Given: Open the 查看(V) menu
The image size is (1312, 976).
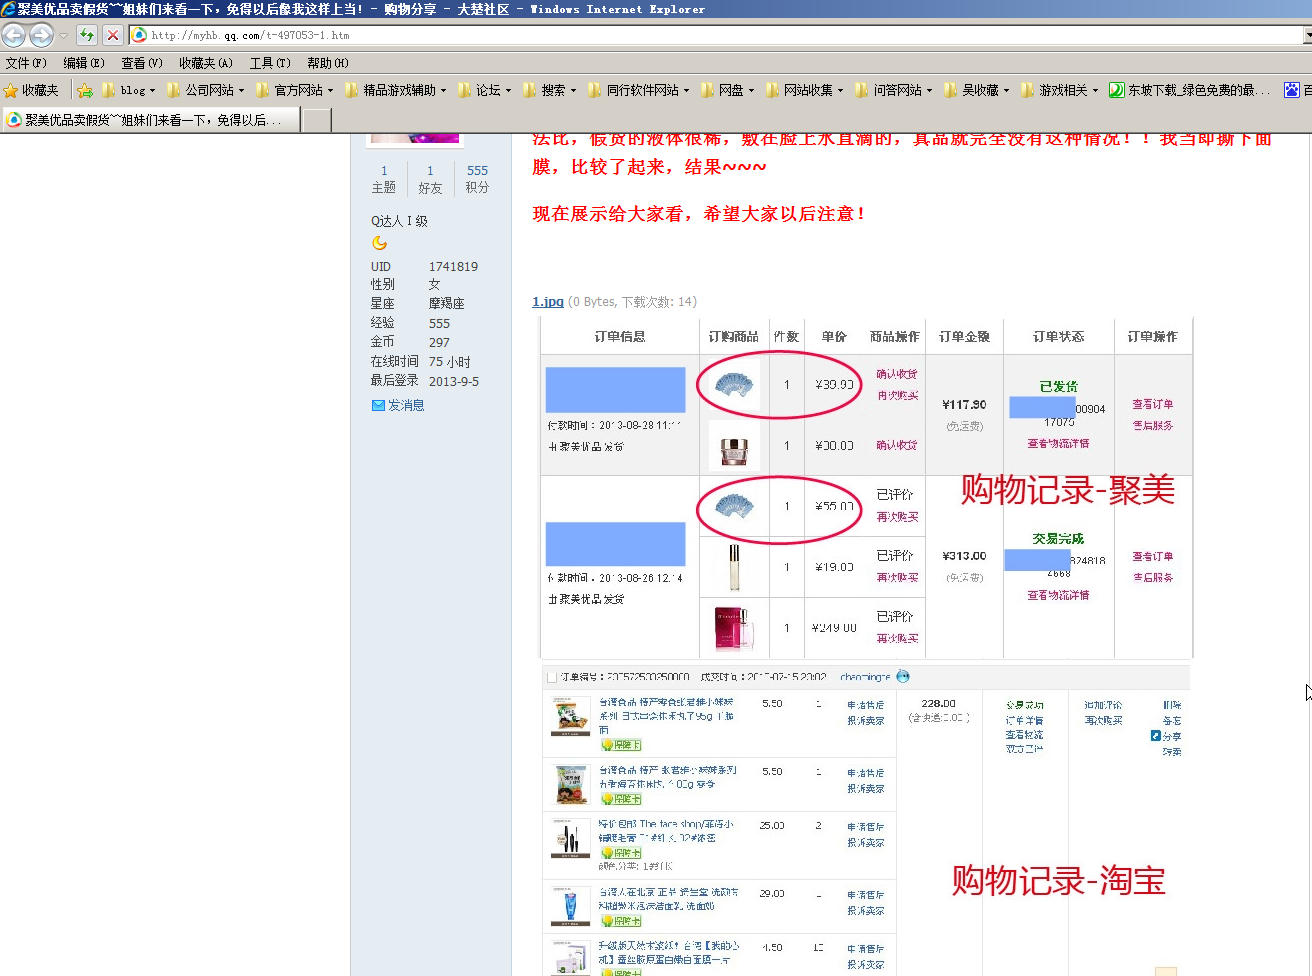Looking at the screenshot, I should (x=142, y=63).
